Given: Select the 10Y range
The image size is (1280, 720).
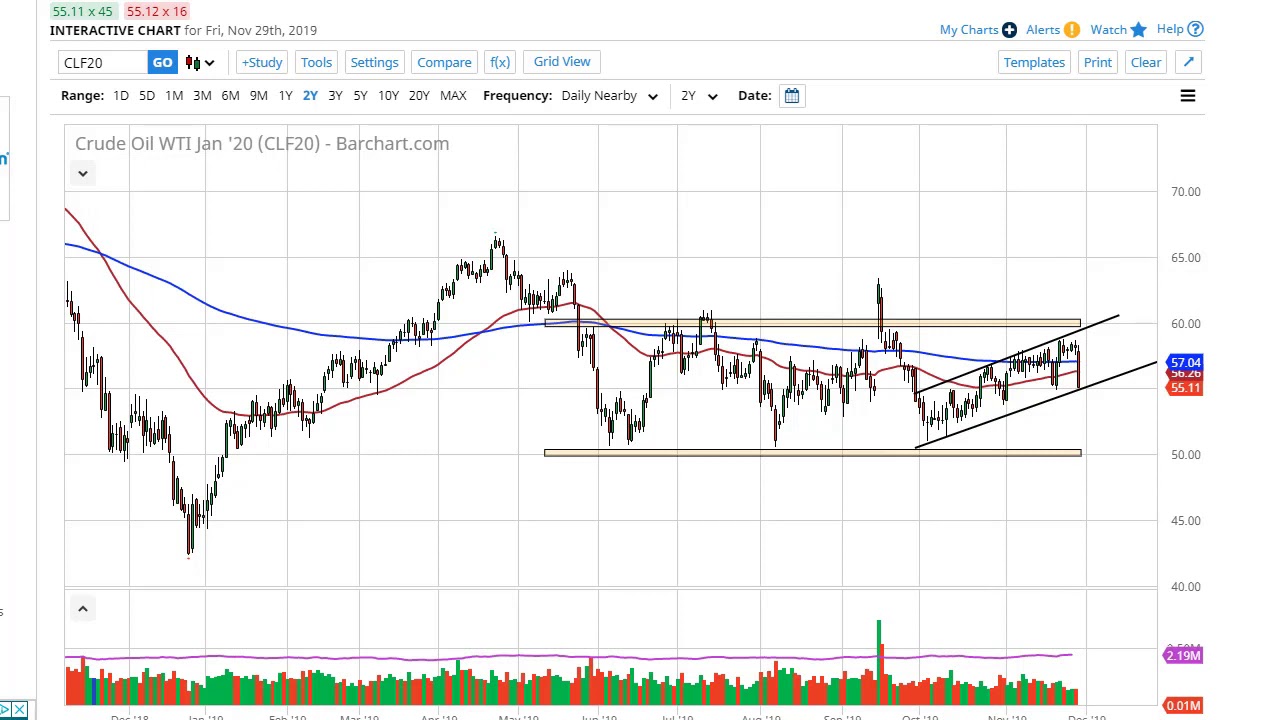Looking at the screenshot, I should [x=388, y=96].
